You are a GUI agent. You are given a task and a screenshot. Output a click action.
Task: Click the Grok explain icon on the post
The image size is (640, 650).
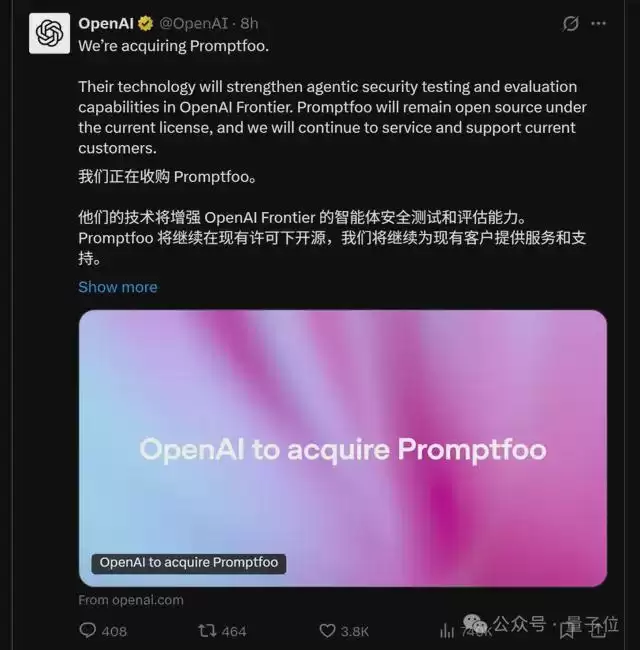coord(570,24)
